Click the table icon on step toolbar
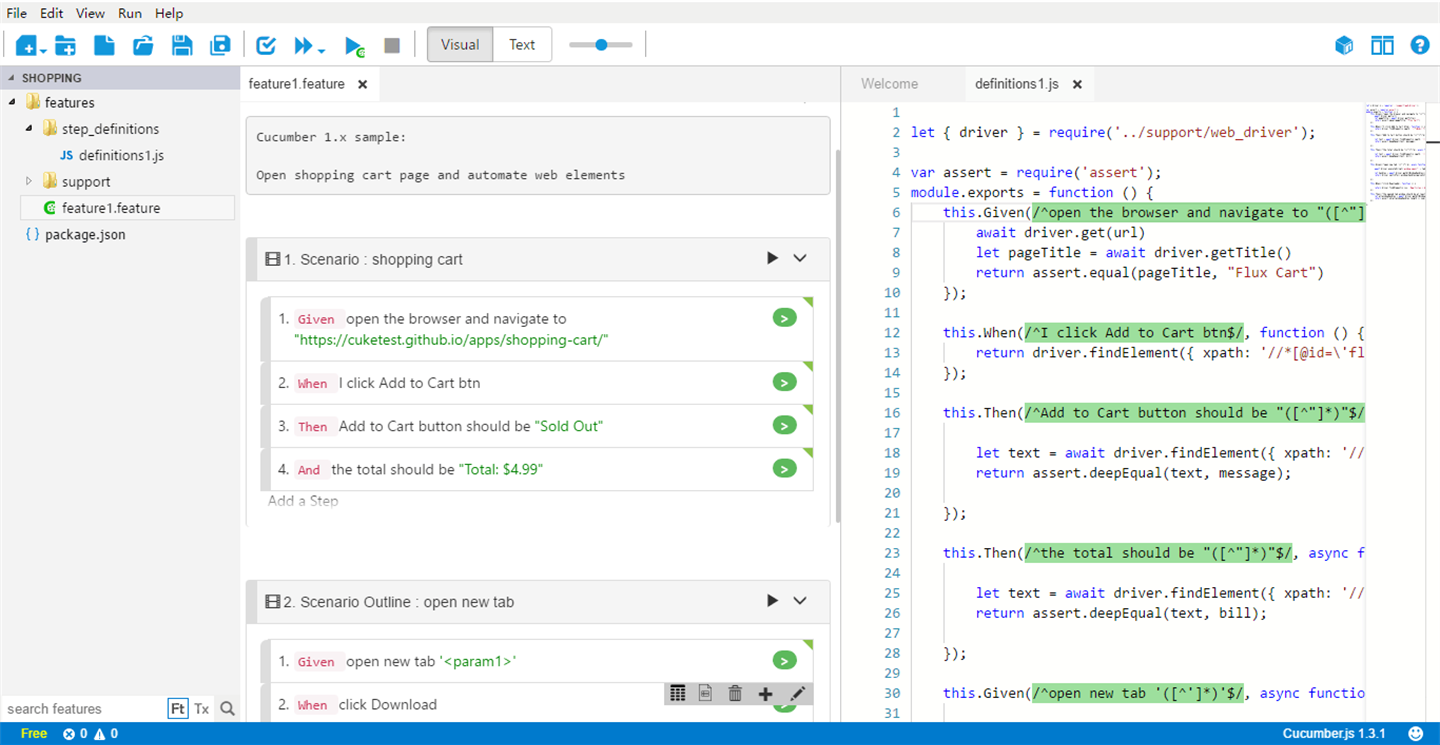The height and width of the screenshot is (745, 1440). pyautogui.click(x=678, y=693)
